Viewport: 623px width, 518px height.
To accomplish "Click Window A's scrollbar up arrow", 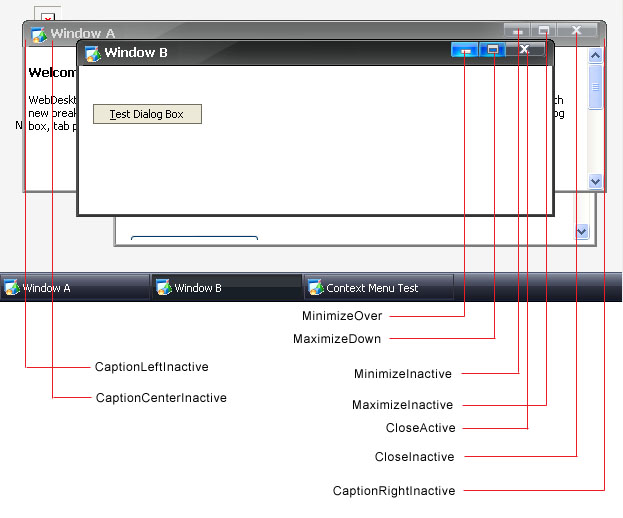I will pos(595,56).
